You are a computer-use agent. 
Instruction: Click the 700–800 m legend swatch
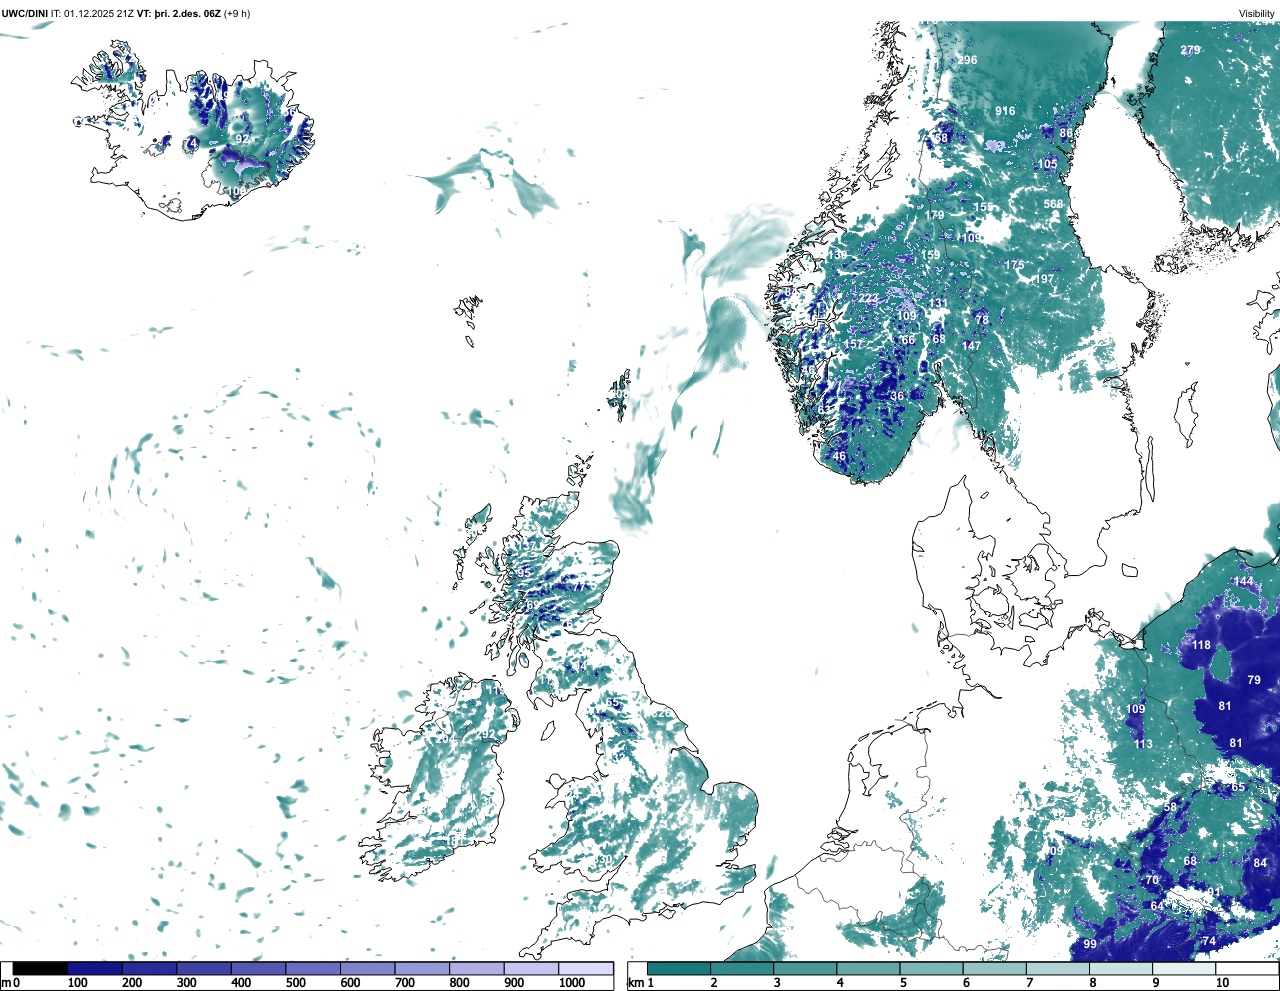click(422, 969)
